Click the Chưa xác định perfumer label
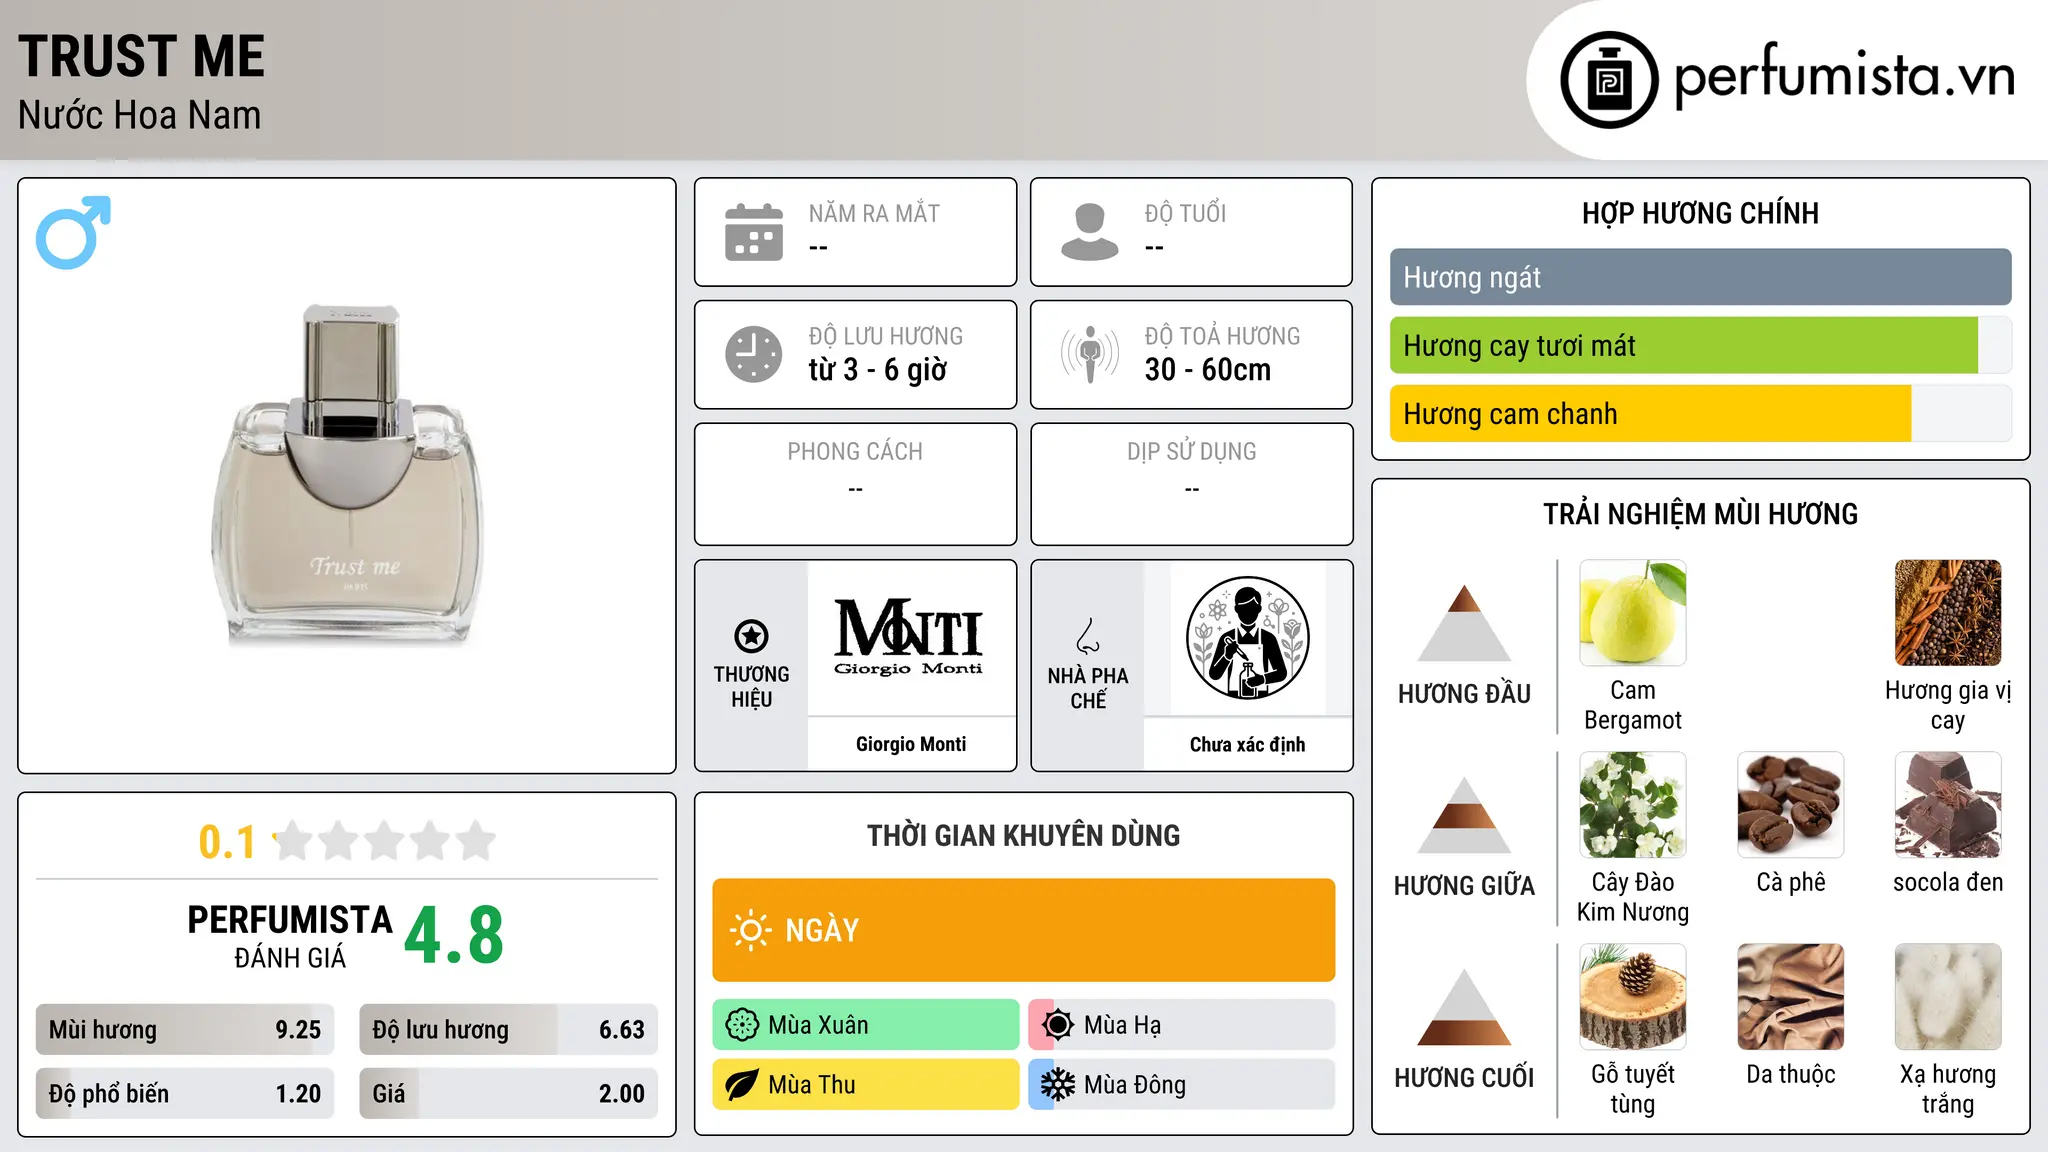The width and height of the screenshot is (2048, 1152). (1247, 744)
